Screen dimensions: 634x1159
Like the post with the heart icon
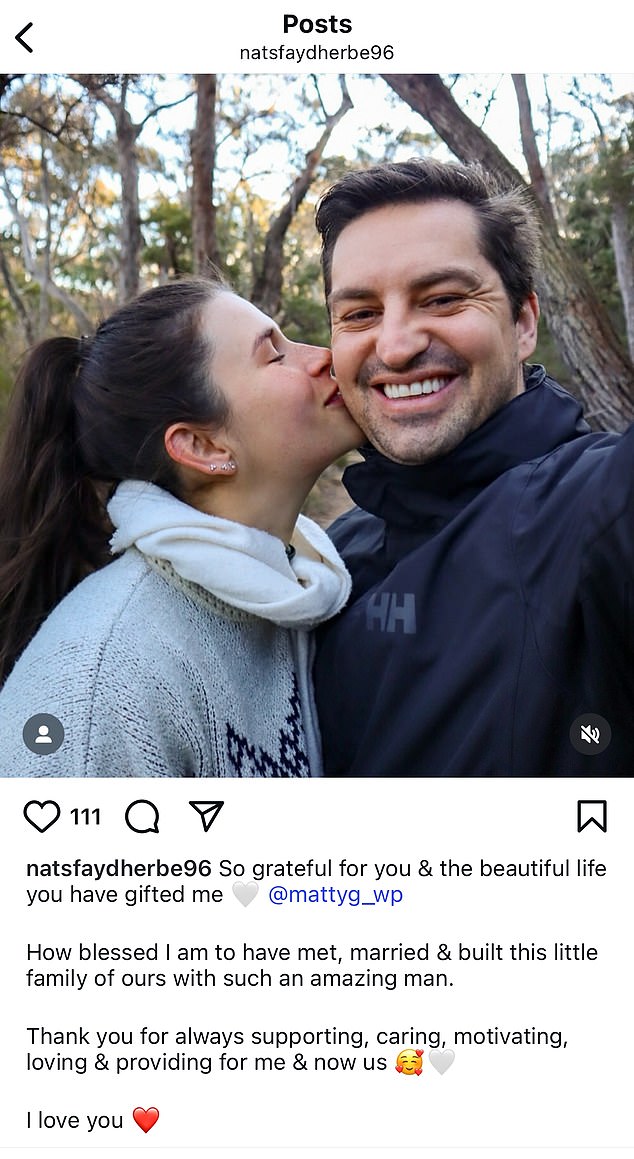(42, 816)
